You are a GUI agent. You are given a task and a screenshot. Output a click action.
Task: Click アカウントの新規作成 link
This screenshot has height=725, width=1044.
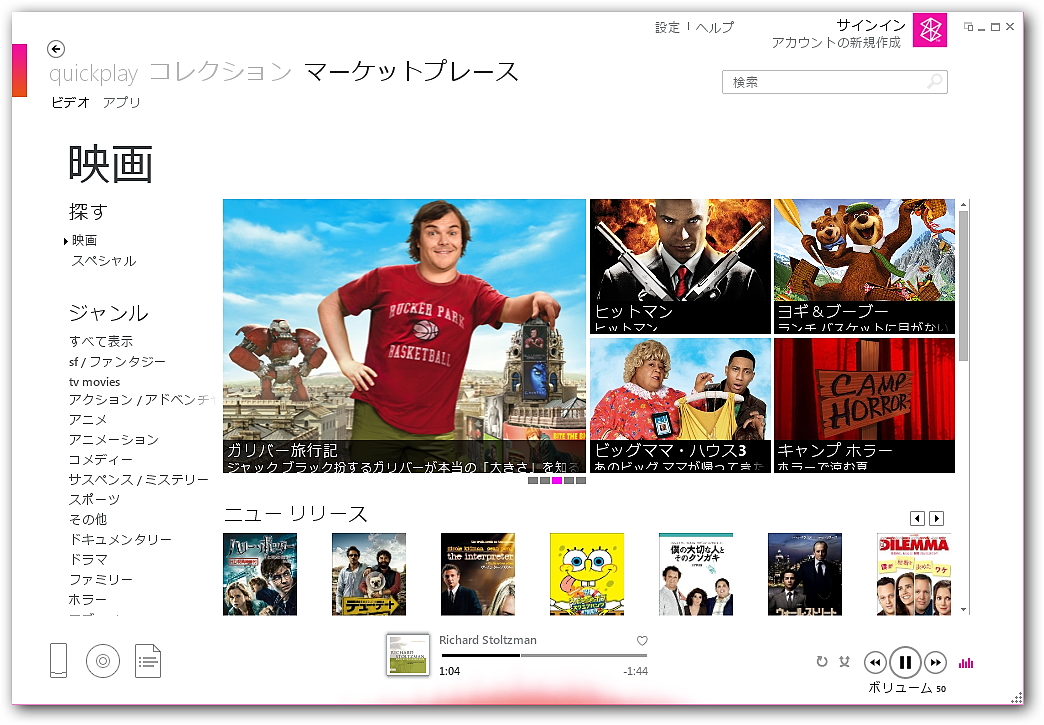tap(836, 43)
